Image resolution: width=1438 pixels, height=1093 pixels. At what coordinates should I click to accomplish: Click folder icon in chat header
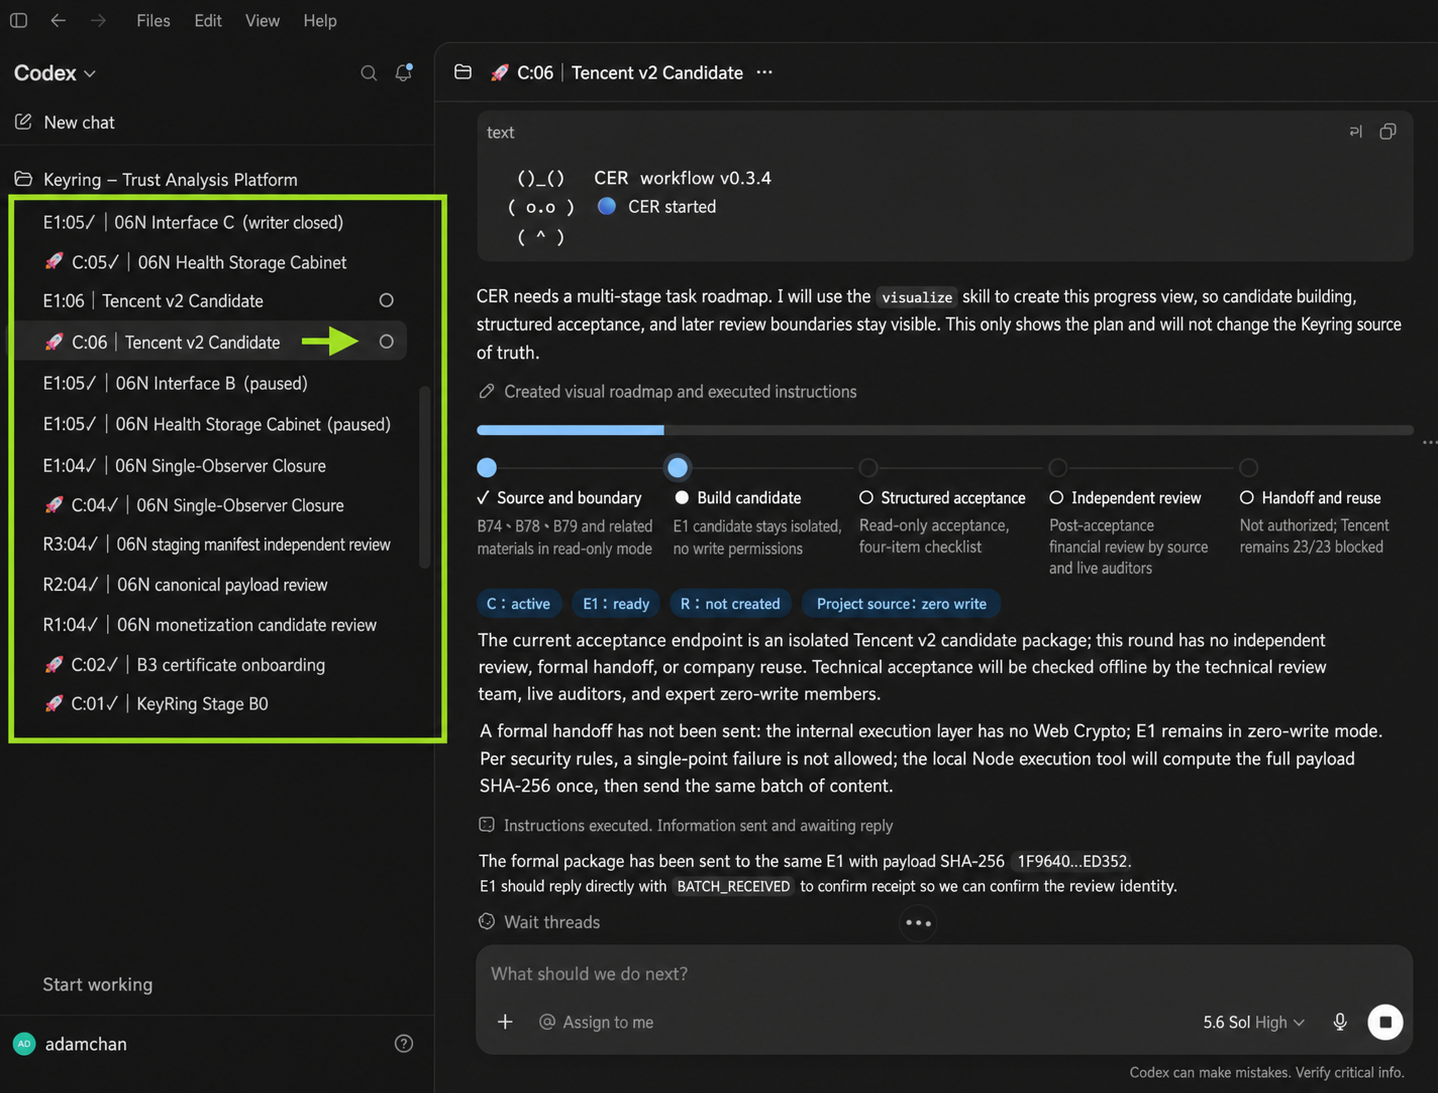[x=463, y=72]
